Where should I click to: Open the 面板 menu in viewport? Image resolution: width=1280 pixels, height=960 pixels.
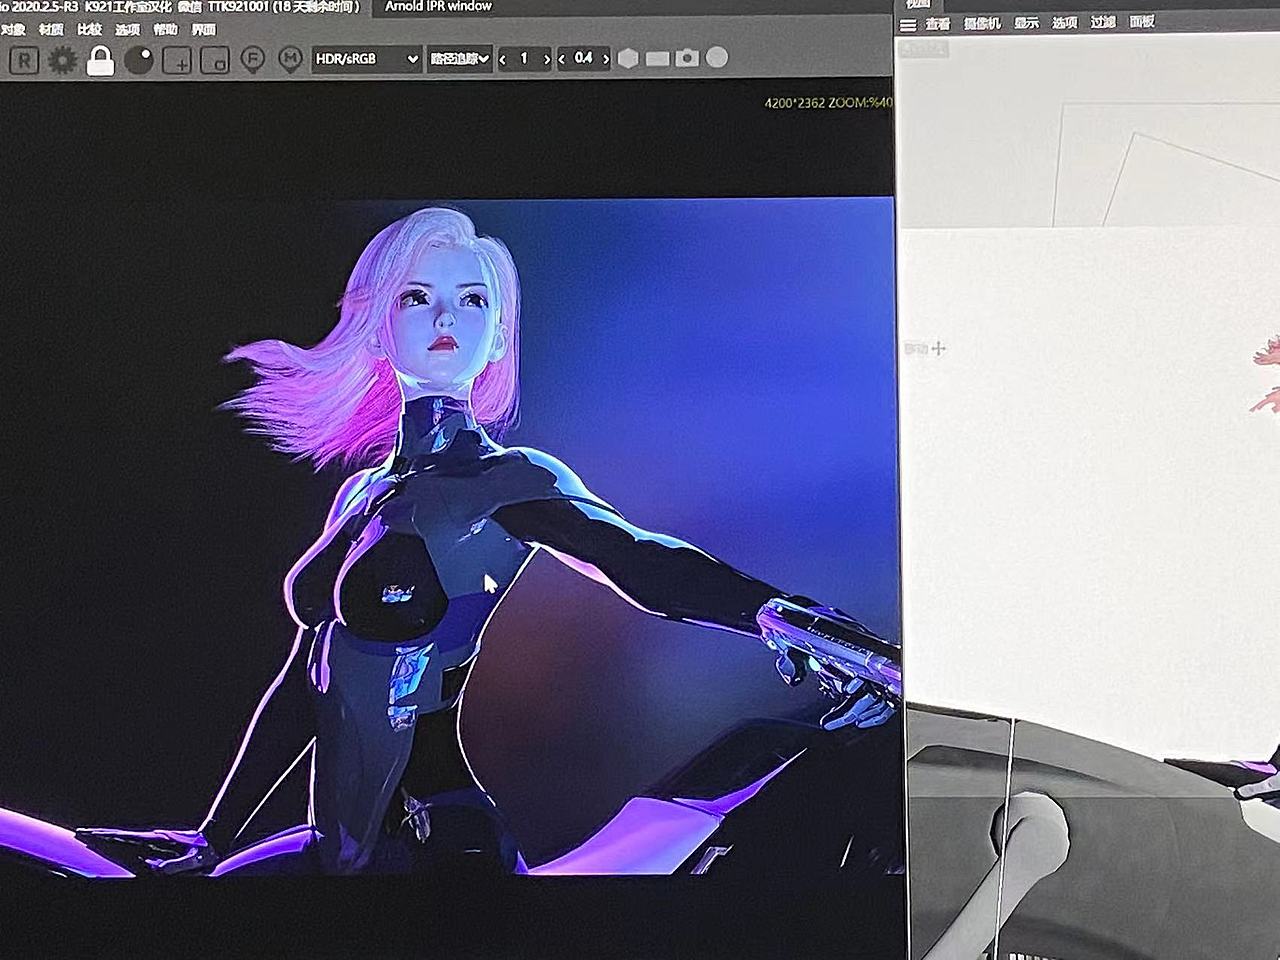(x=1142, y=21)
